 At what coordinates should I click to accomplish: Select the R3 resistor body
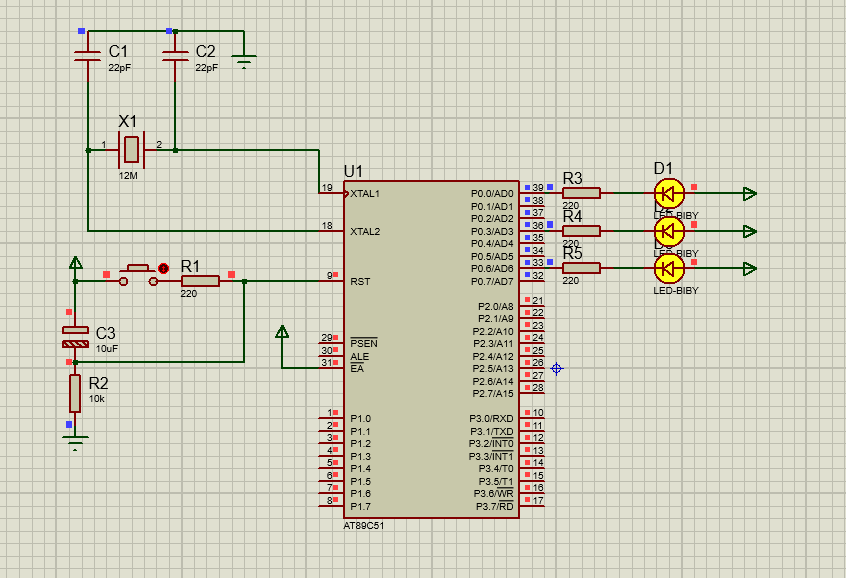coord(581,193)
